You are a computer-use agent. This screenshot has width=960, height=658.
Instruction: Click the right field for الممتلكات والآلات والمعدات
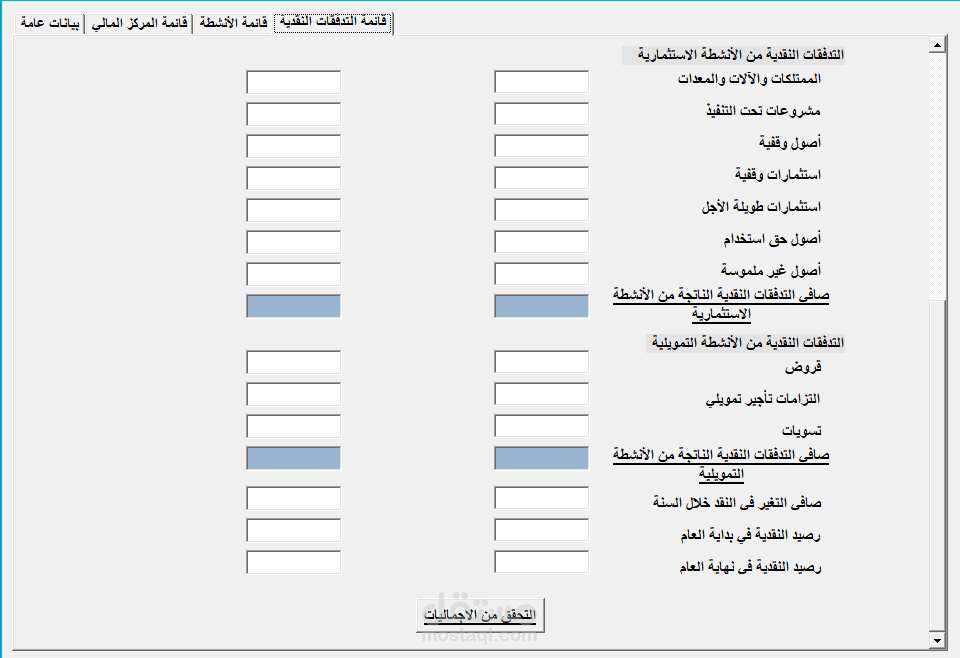[x=541, y=82]
